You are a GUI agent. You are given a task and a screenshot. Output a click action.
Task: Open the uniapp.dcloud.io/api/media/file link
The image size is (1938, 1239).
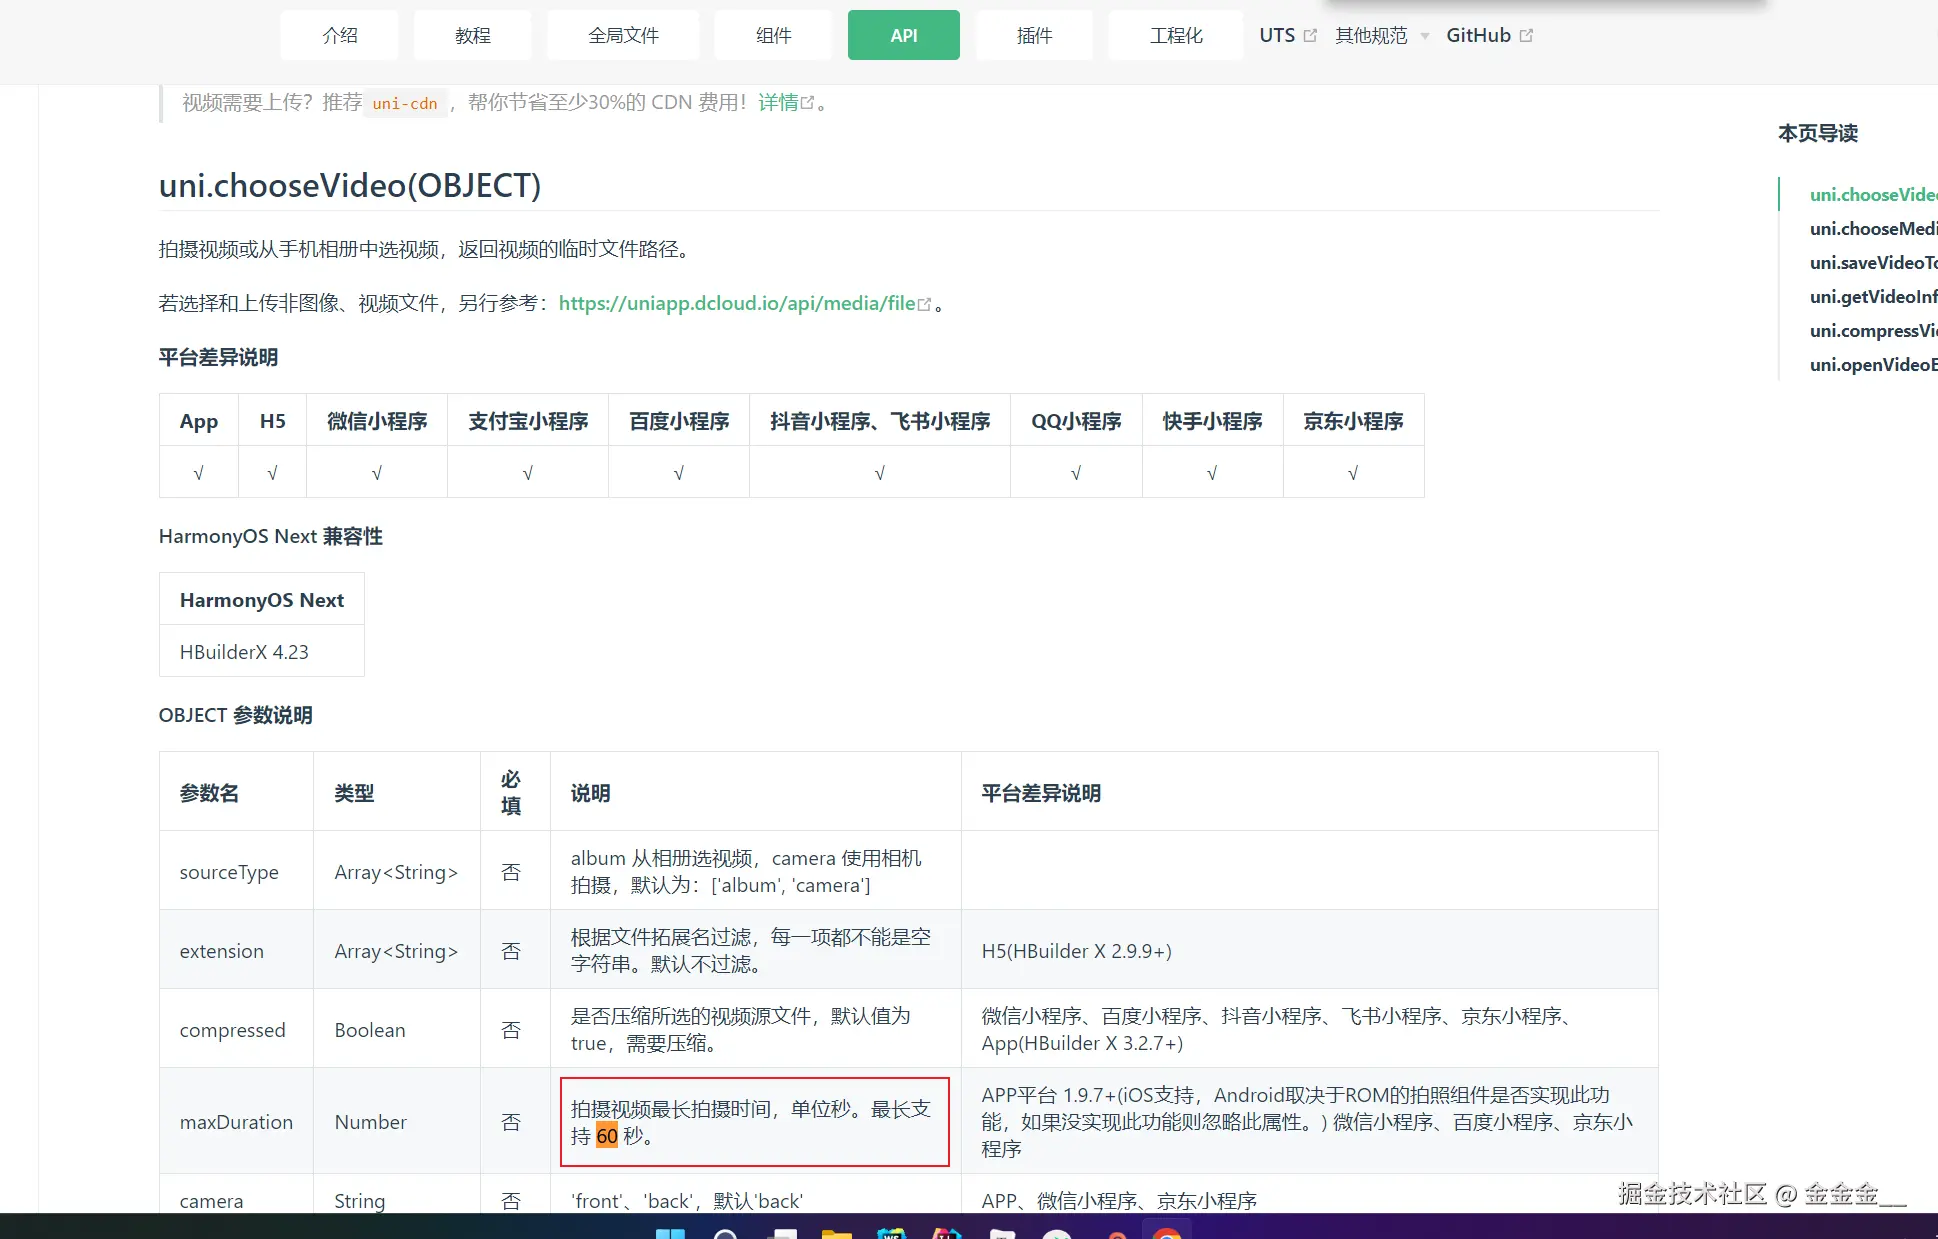736,304
